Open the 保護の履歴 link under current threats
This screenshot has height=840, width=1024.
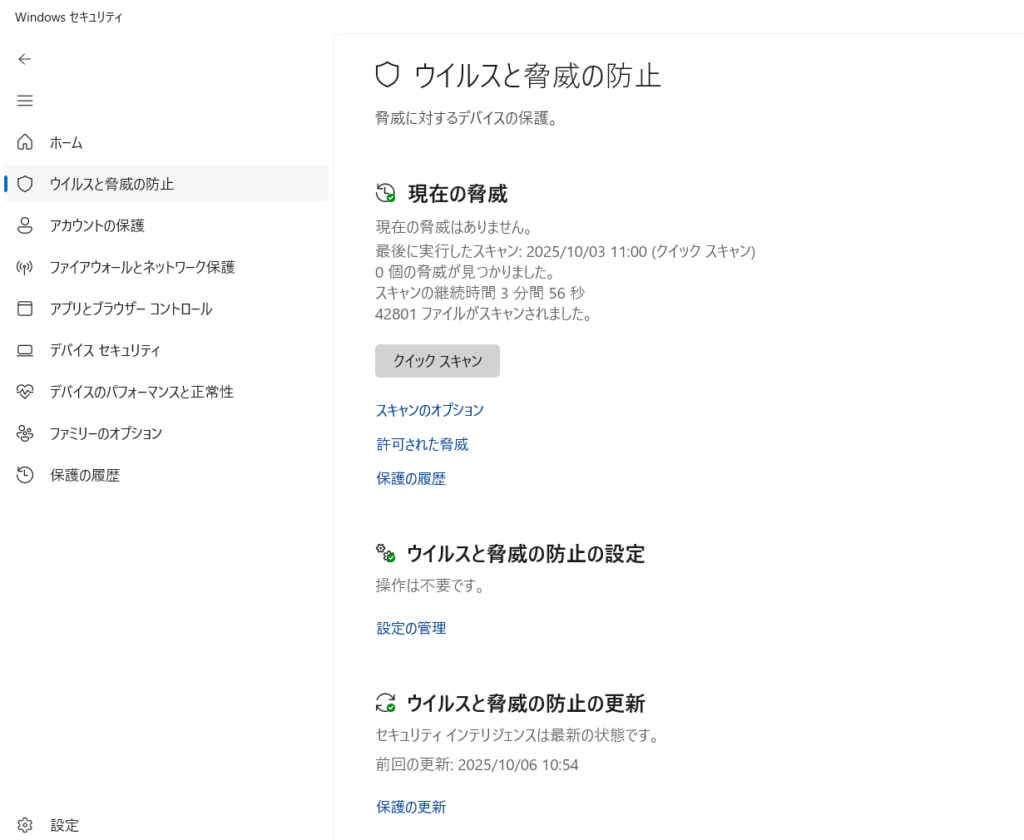(x=411, y=479)
